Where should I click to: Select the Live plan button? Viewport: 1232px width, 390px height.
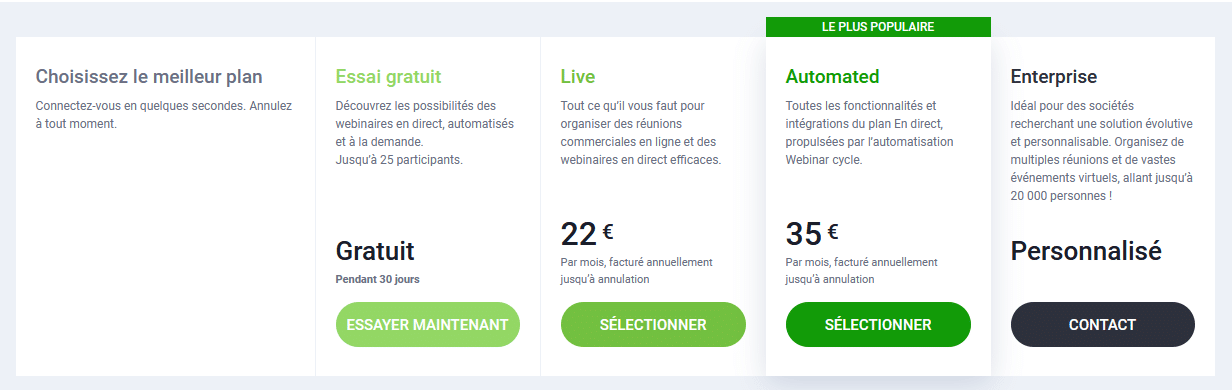(653, 325)
